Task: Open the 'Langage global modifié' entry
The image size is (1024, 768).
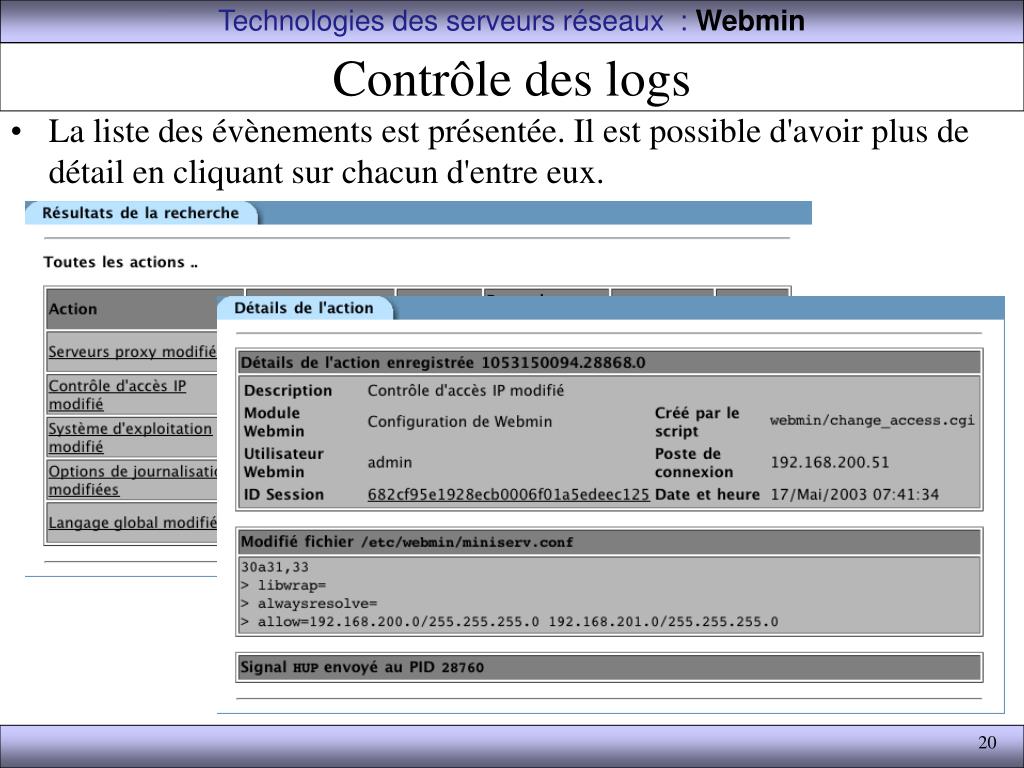Action: [x=133, y=522]
